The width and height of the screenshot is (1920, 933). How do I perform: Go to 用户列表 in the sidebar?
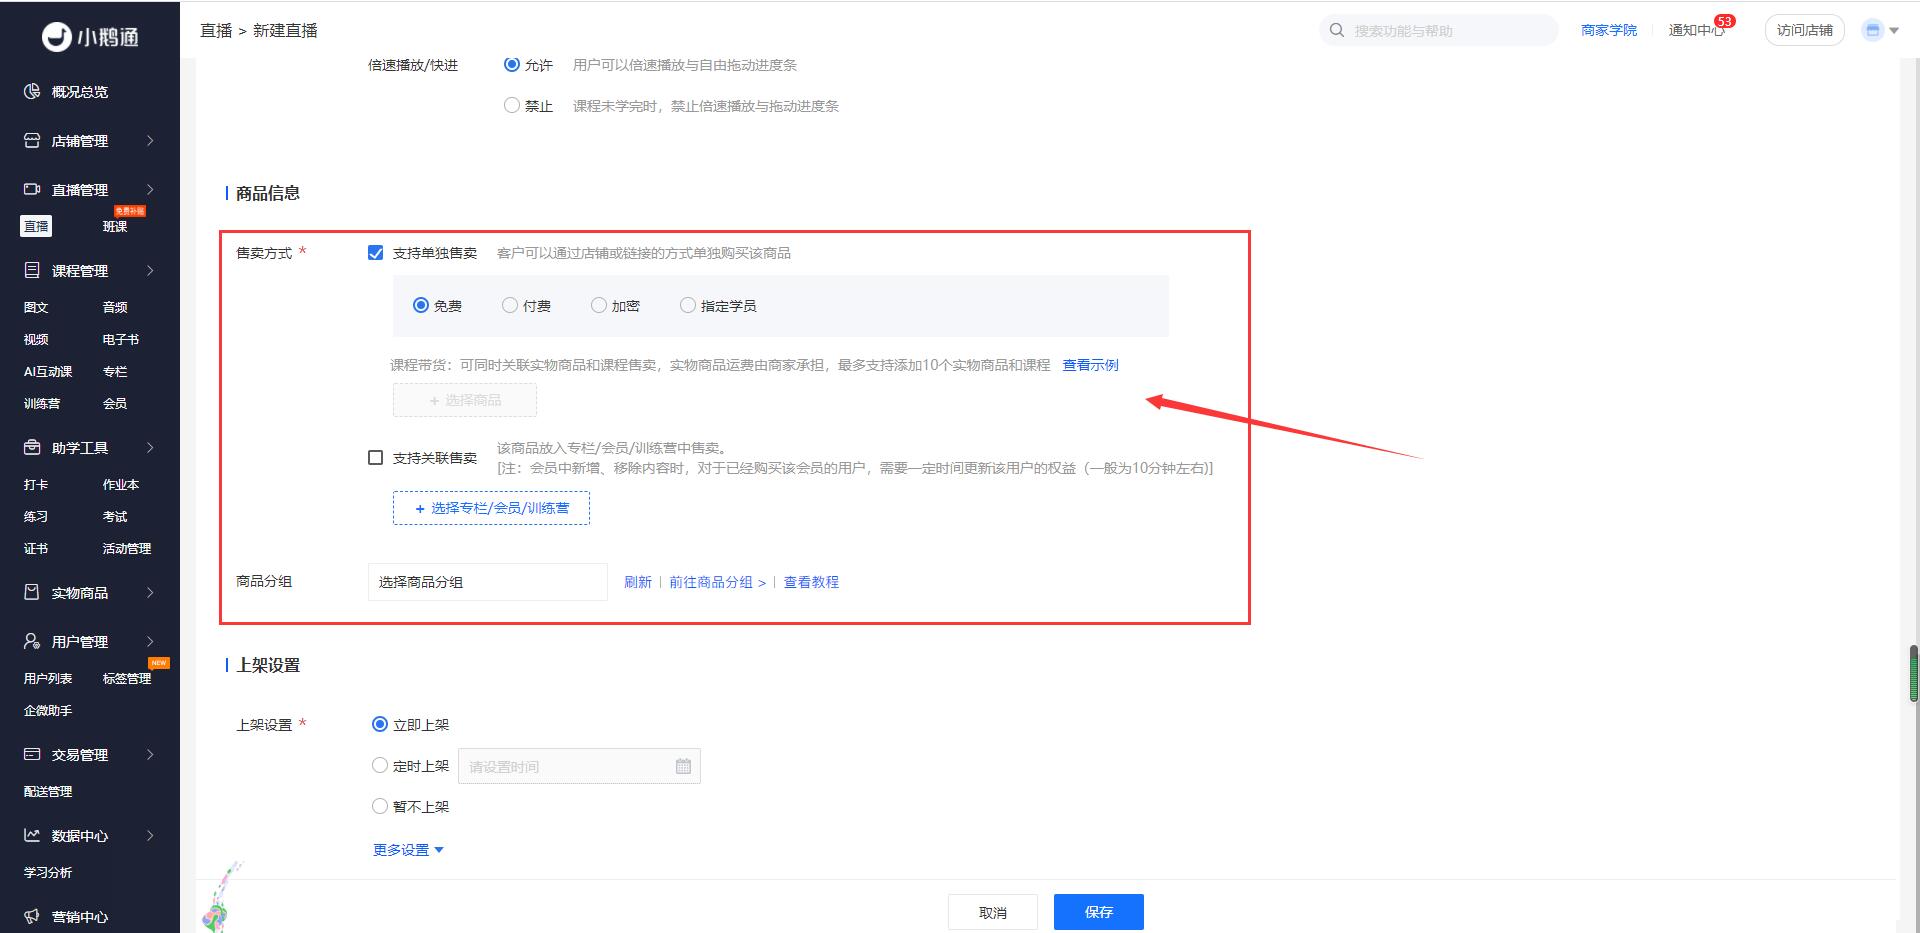[48, 679]
